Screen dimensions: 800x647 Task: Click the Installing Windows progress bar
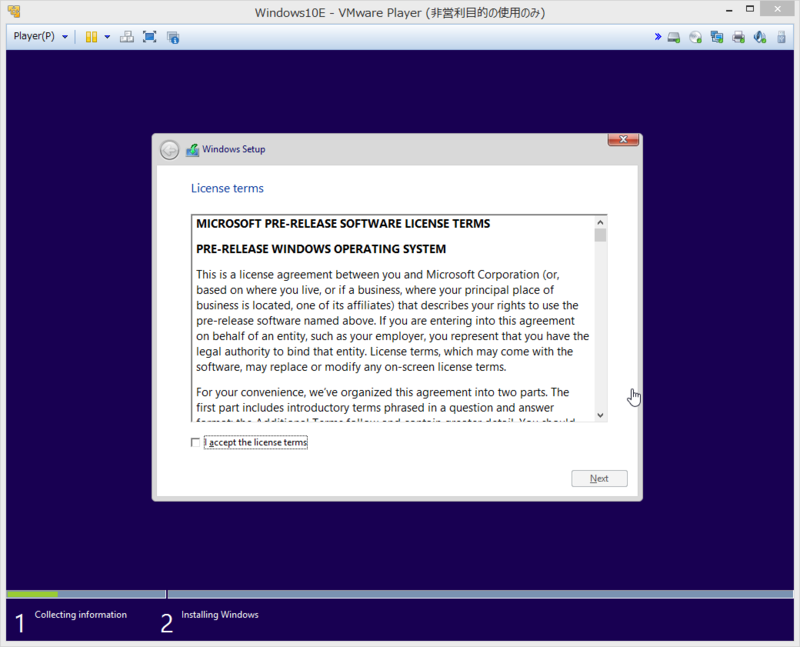(x=481, y=594)
